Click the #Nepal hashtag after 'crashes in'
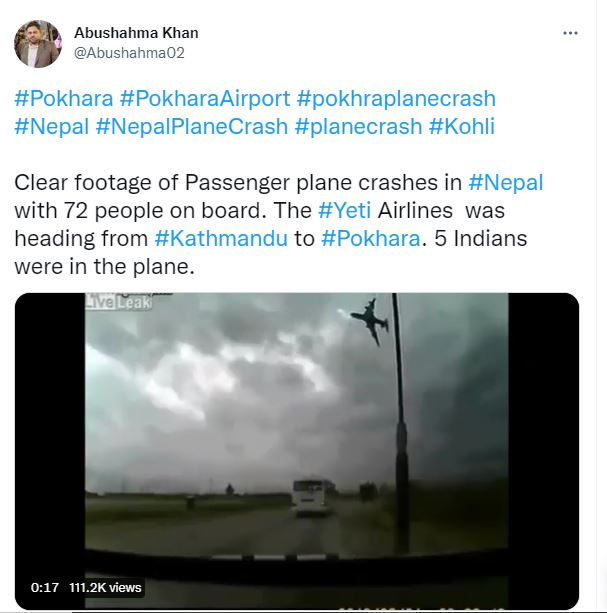The image size is (607, 613). 507,184
